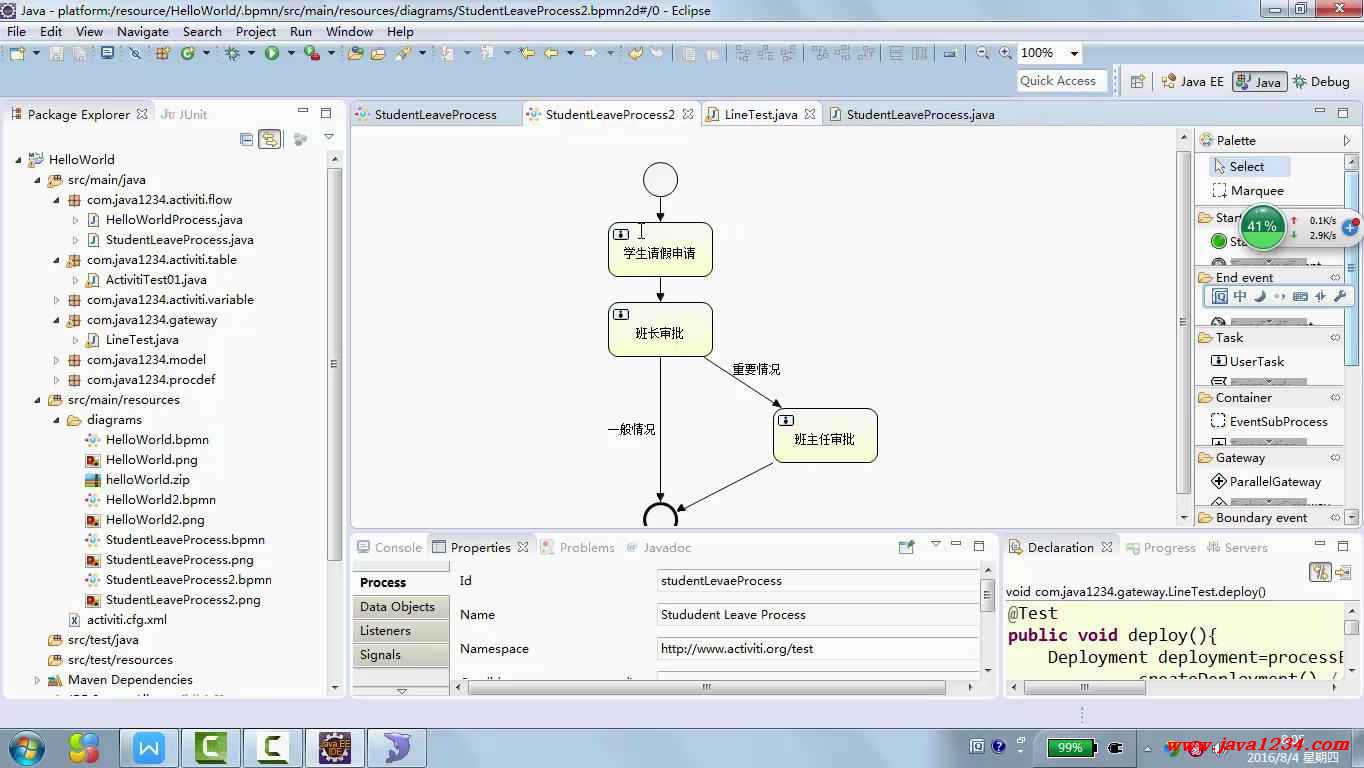Switch to the Javadoc tab
This screenshot has height=768, width=1364.
(658, 547)
